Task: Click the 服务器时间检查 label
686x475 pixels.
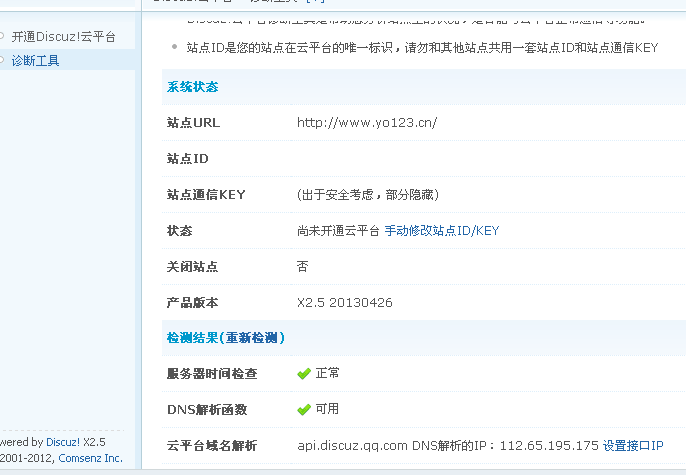Action: click(212, 374)
